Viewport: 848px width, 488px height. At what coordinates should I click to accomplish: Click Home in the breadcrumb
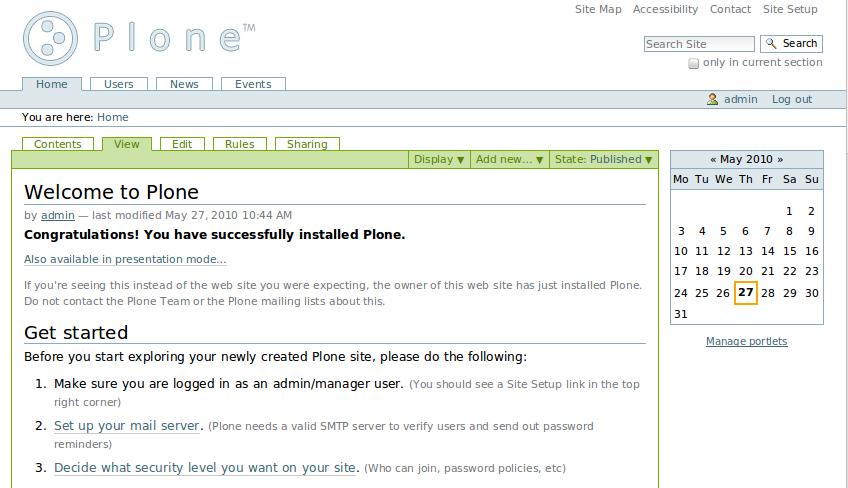[112, 117]
